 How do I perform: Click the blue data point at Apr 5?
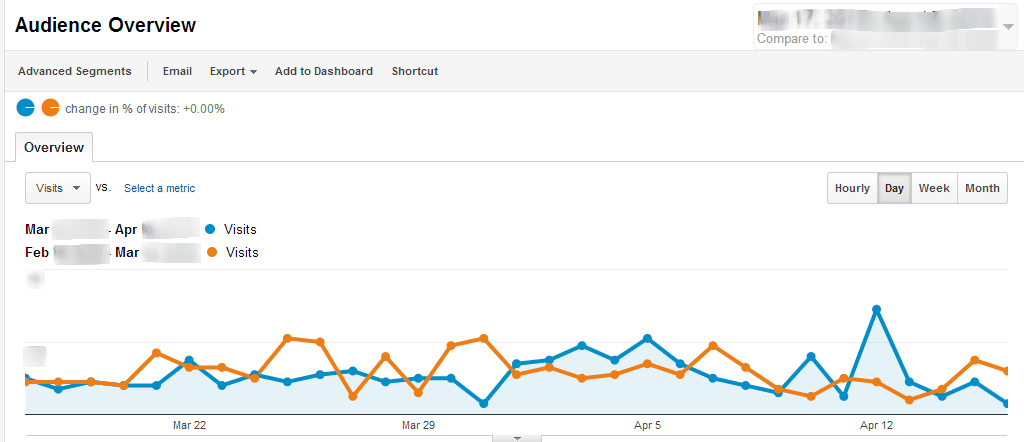(647, 338)
